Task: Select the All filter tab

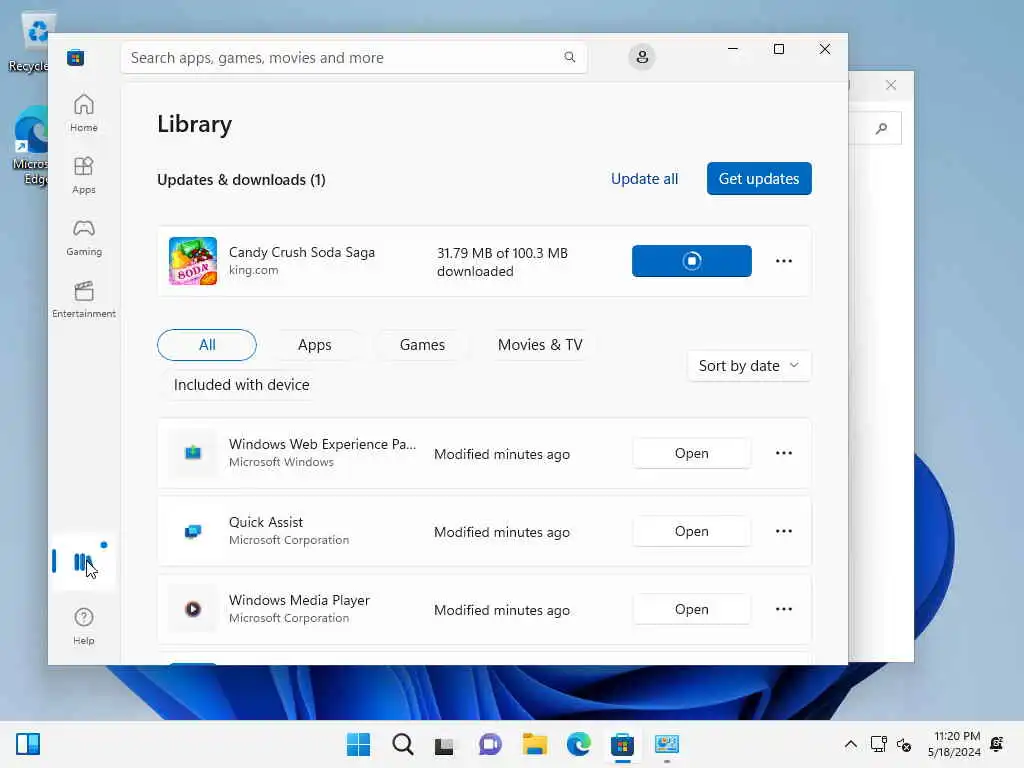Action: pos(207,345)
